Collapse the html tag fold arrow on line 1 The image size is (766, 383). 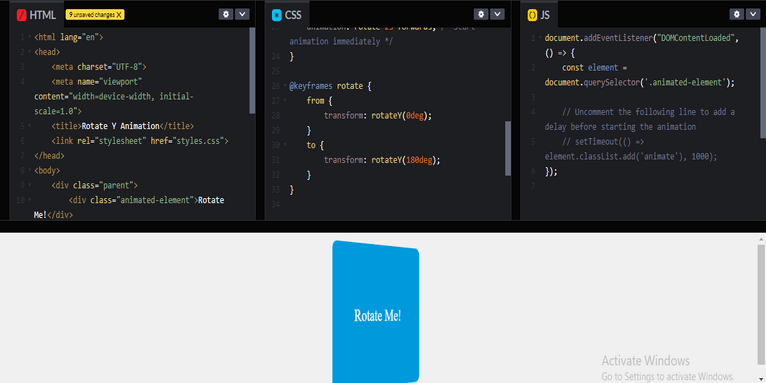[29, 37]
